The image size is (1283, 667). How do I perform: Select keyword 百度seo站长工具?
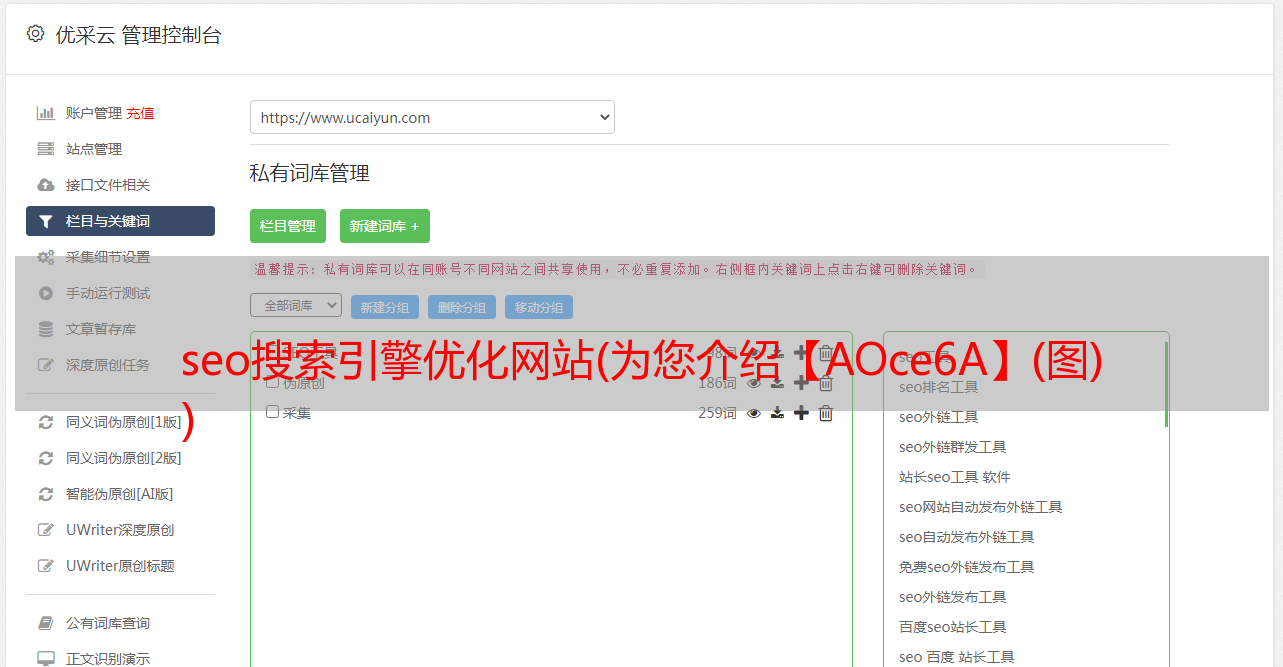(952, 627)
